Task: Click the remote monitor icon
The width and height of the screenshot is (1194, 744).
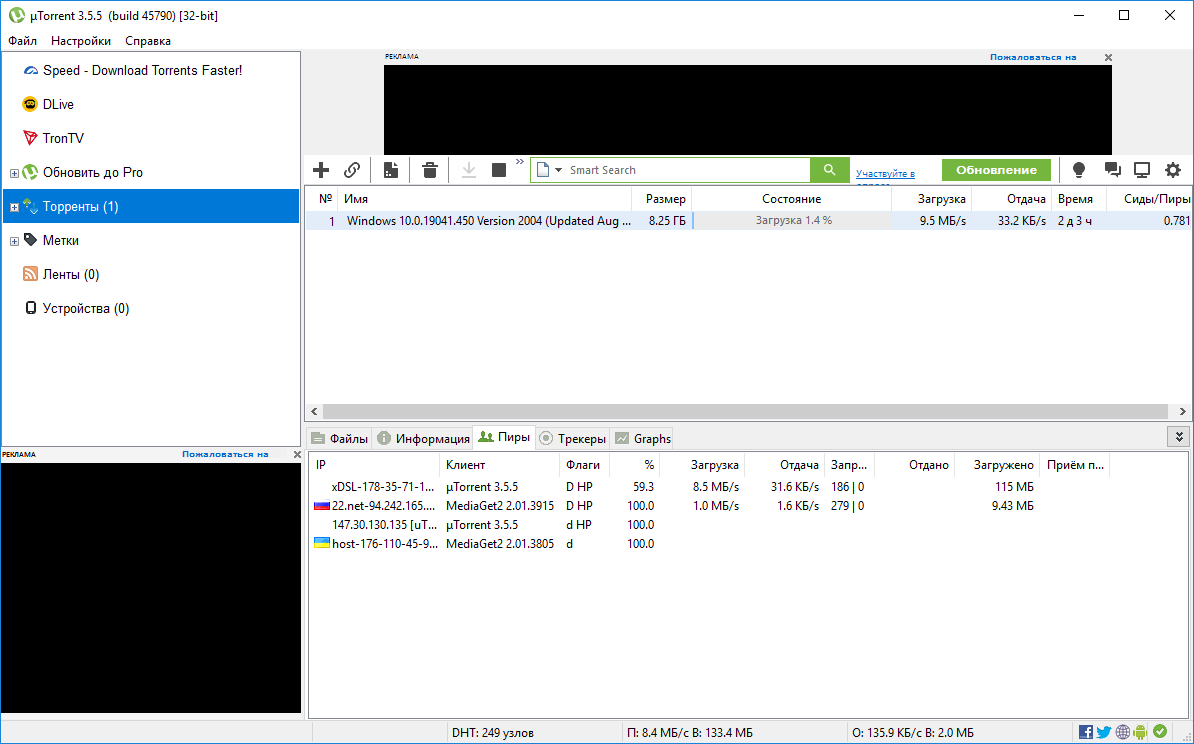Action: (1141, 170)
